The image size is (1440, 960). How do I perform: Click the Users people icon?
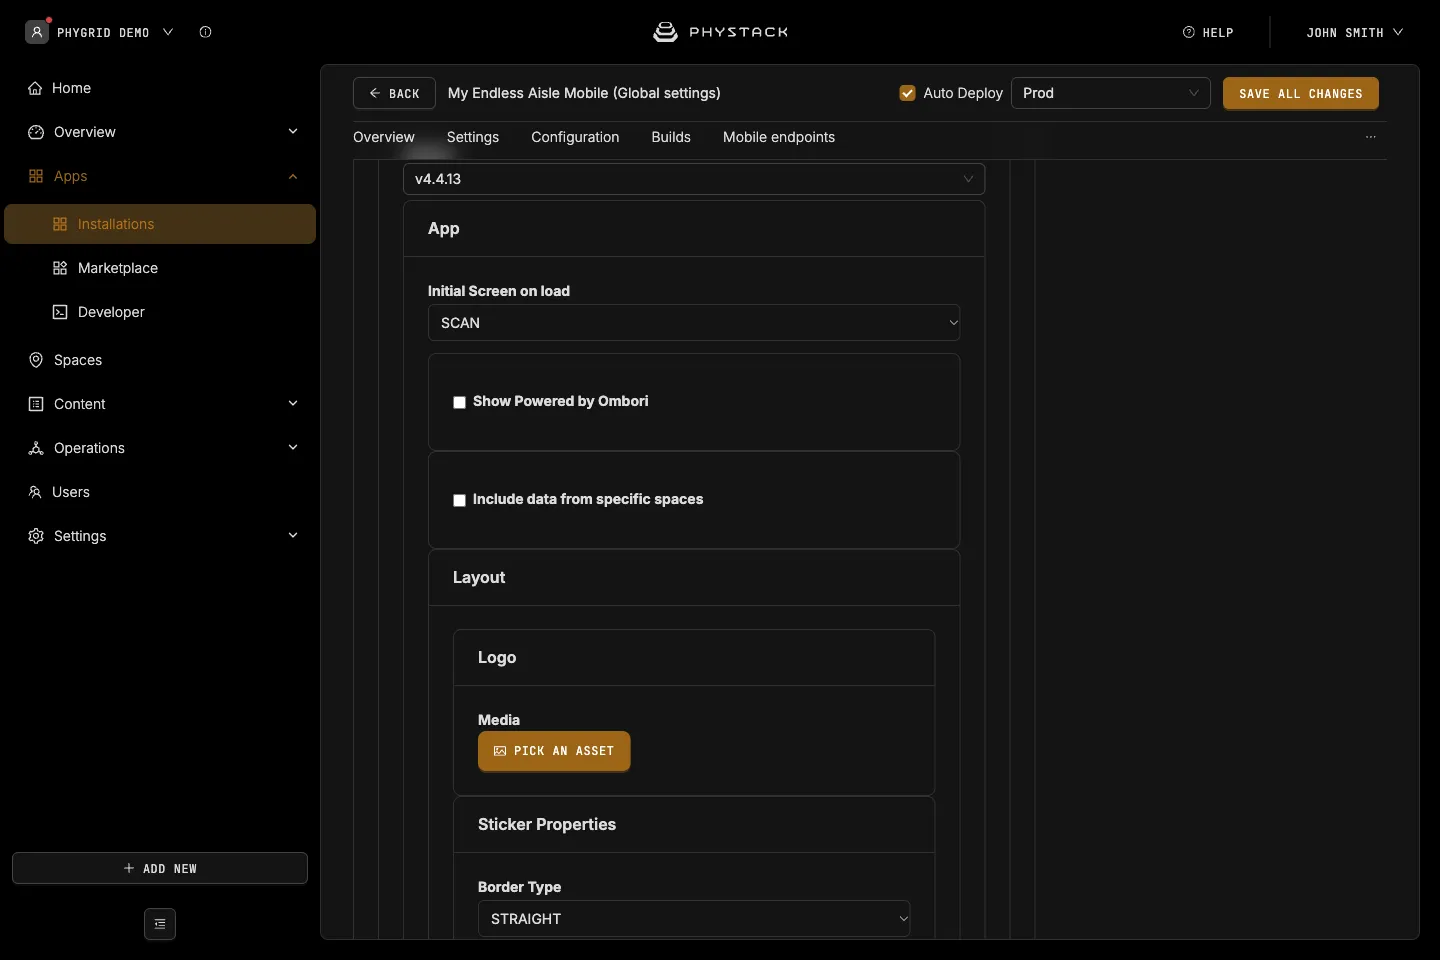click(x=35, y=492)
